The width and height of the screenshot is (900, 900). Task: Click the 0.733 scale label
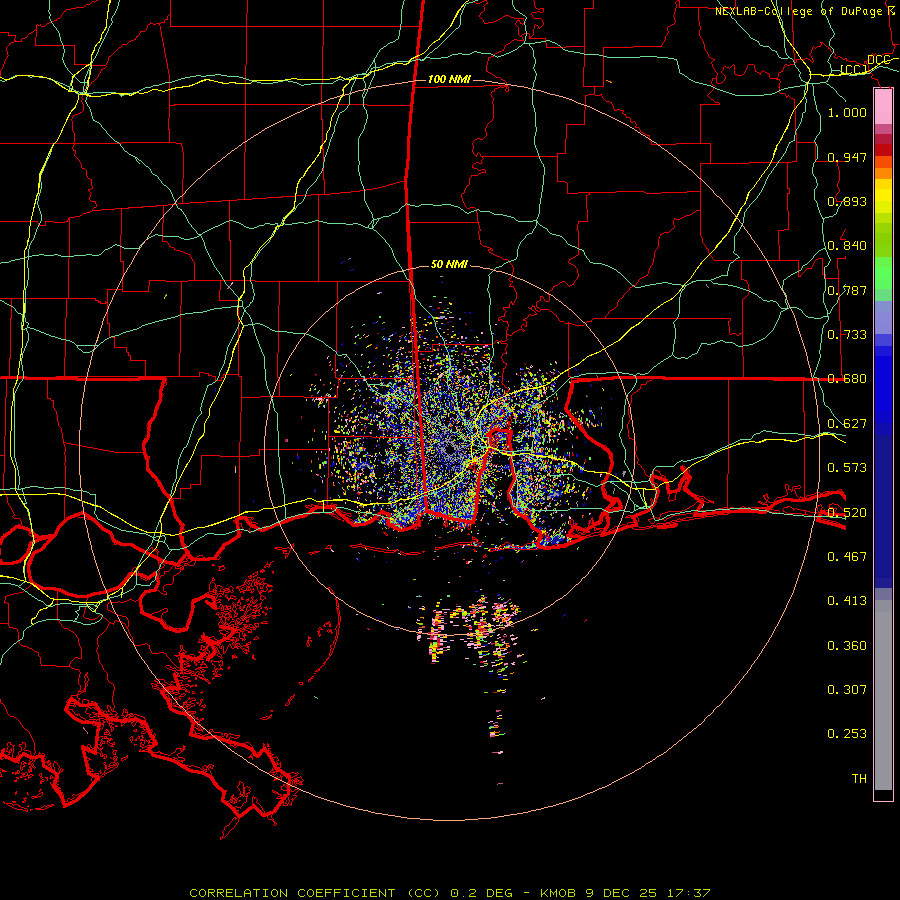[x=847, y=335]
